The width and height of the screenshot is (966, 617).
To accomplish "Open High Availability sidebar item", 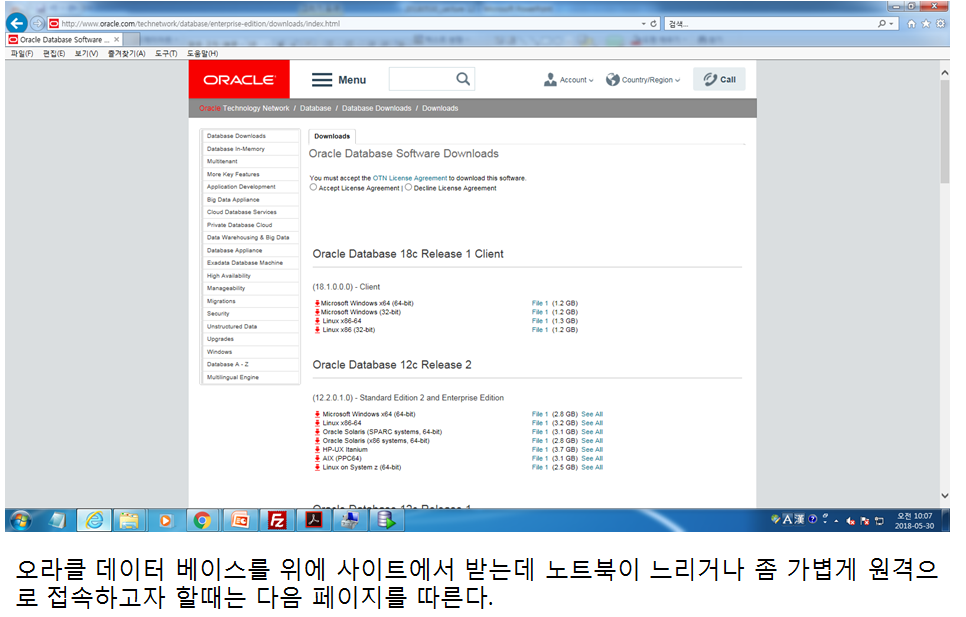I will pos(250,276).
